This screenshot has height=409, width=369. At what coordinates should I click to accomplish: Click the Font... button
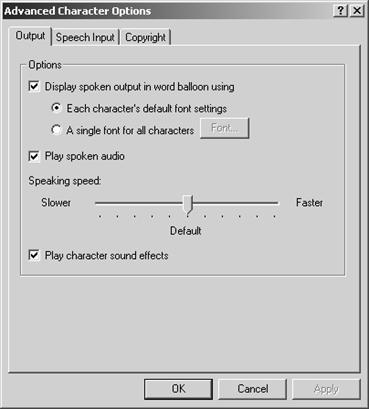click(x=224, y=128)
